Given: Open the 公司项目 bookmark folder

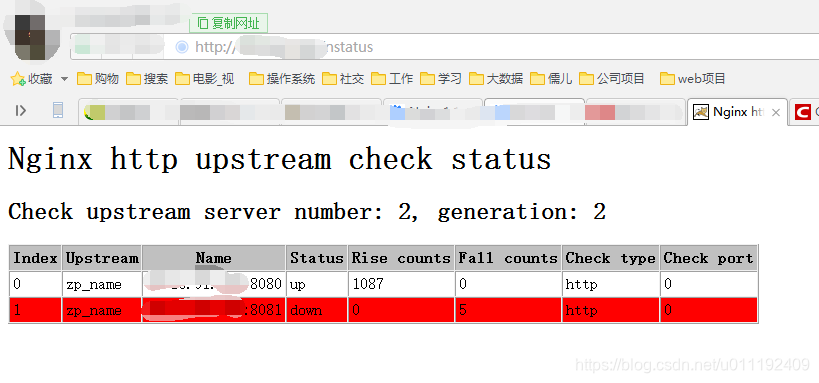Looking at the screenshot, I should click(612, 79).
